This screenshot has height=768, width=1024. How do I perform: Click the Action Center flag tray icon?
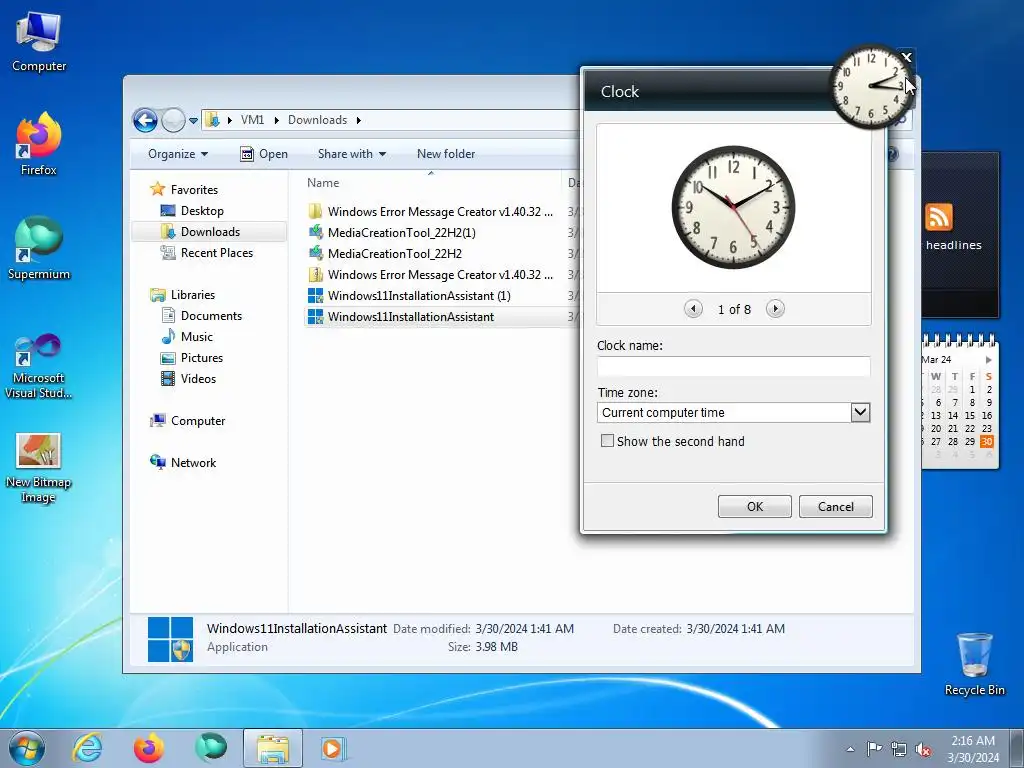(874, 748)
